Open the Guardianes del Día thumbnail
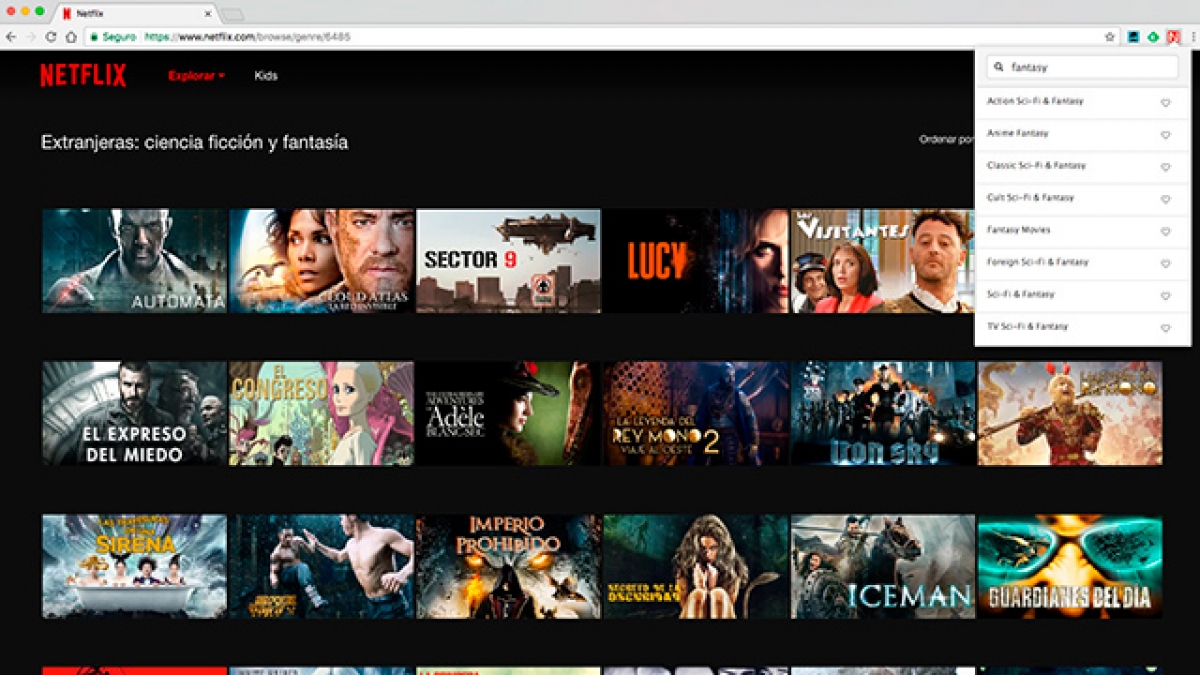The image size is (1200, 675). tap(1070, 567)
